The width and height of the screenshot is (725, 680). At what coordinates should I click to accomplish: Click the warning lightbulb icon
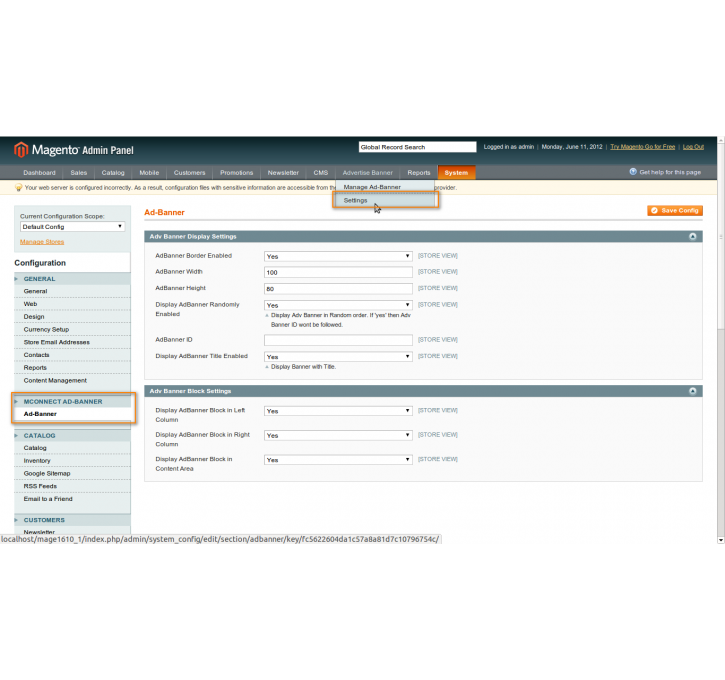pyautogui.click(x=18, y=187)
